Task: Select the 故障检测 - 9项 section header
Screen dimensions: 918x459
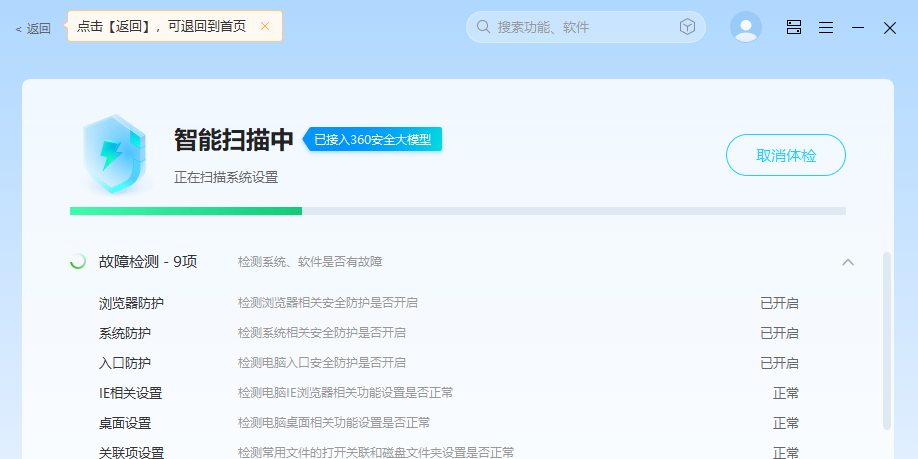Action: (x=148, y=262)
